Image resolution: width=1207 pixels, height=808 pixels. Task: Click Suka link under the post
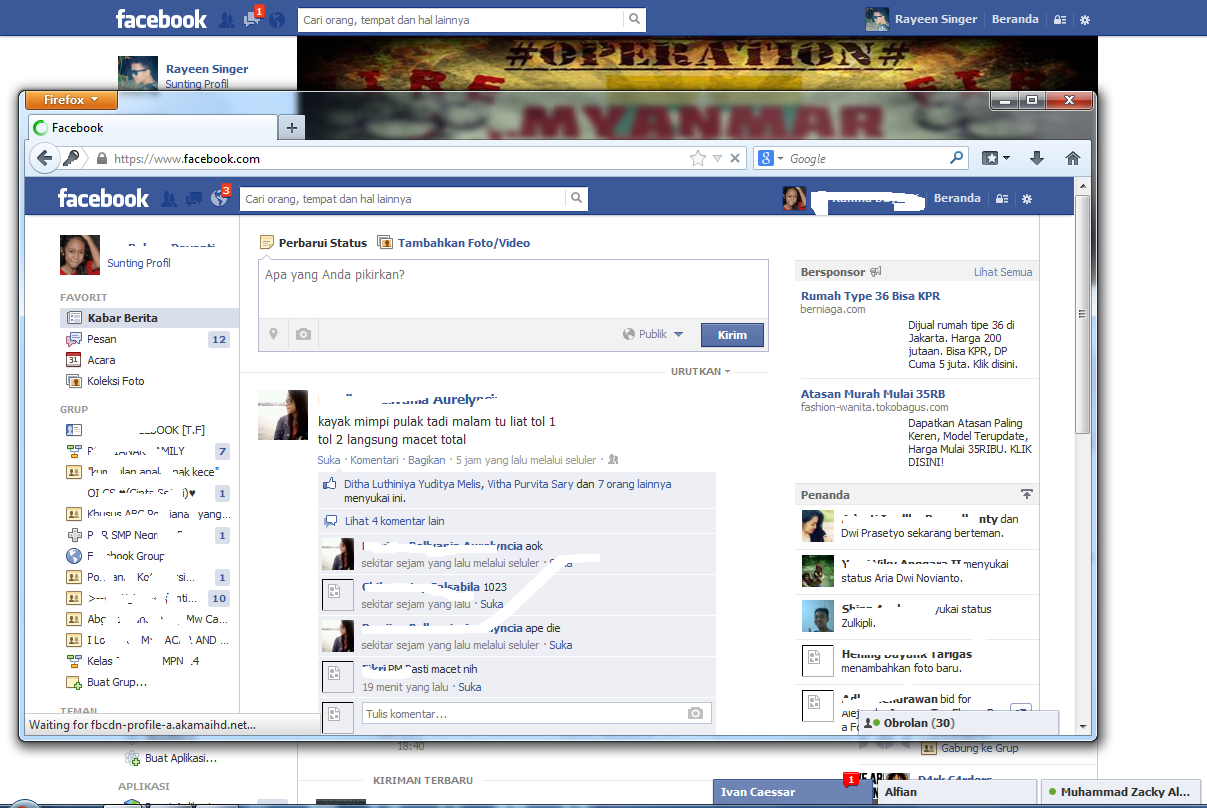328,460
